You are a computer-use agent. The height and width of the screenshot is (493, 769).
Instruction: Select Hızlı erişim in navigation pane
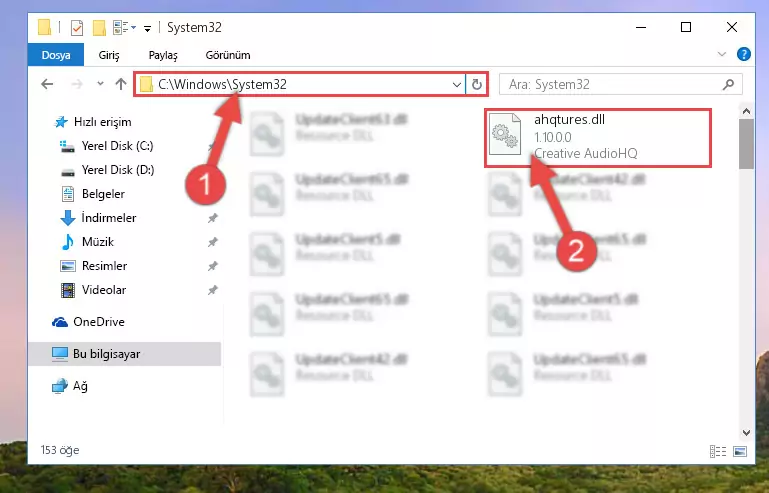[103, 122]
